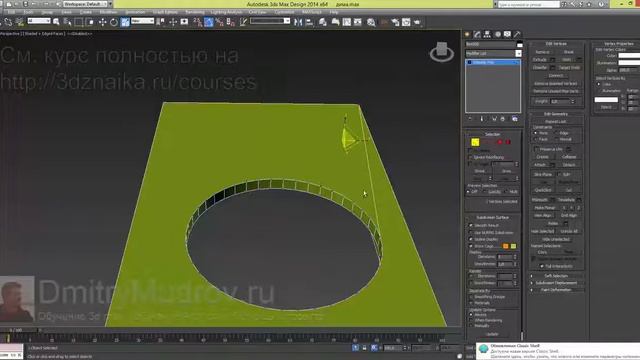Select the Element sub-object level icon
The width and height of the screenshot is (640, 360).
pos(508,142)
